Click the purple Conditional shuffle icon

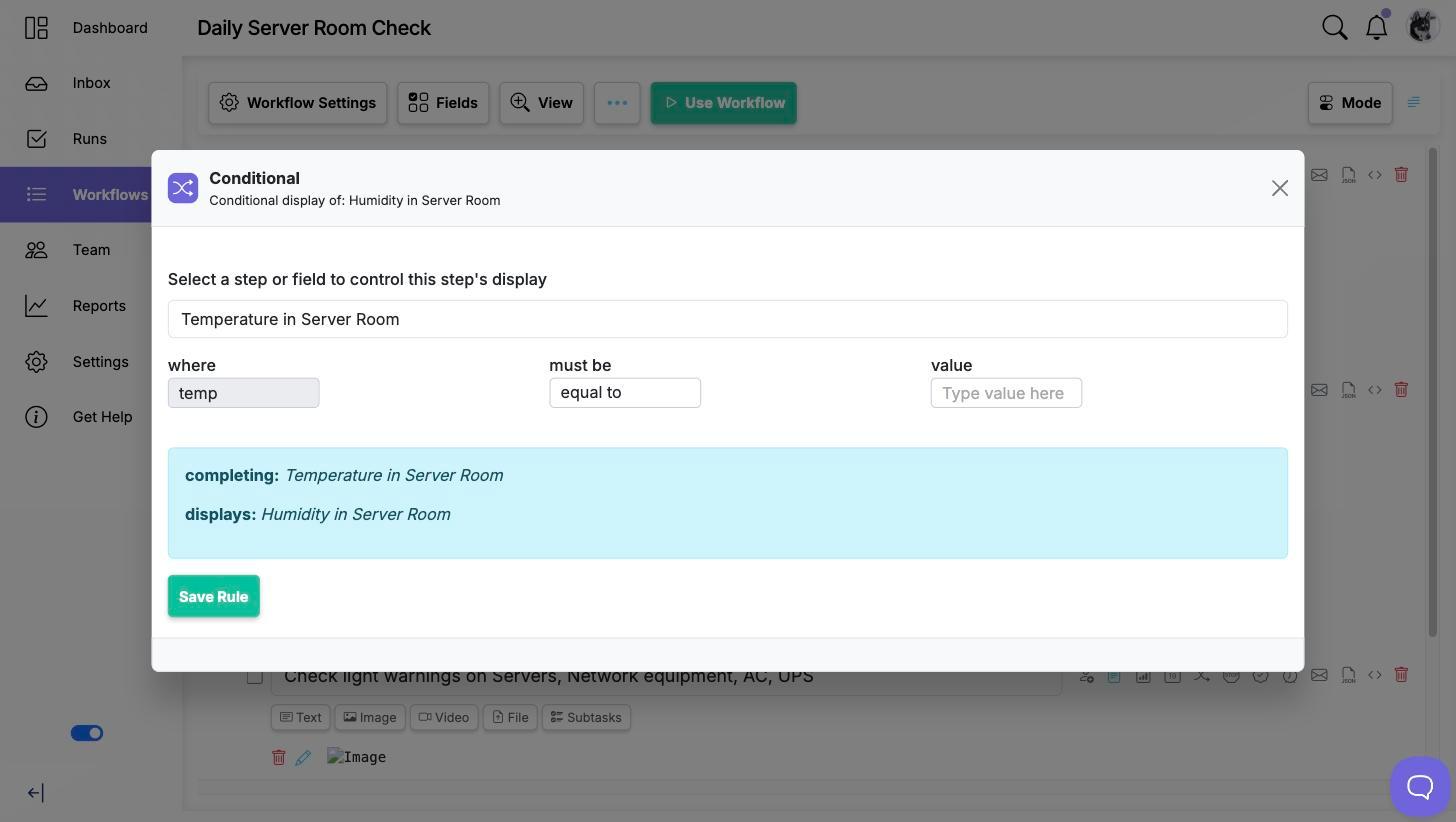click(x=183, y=188)
